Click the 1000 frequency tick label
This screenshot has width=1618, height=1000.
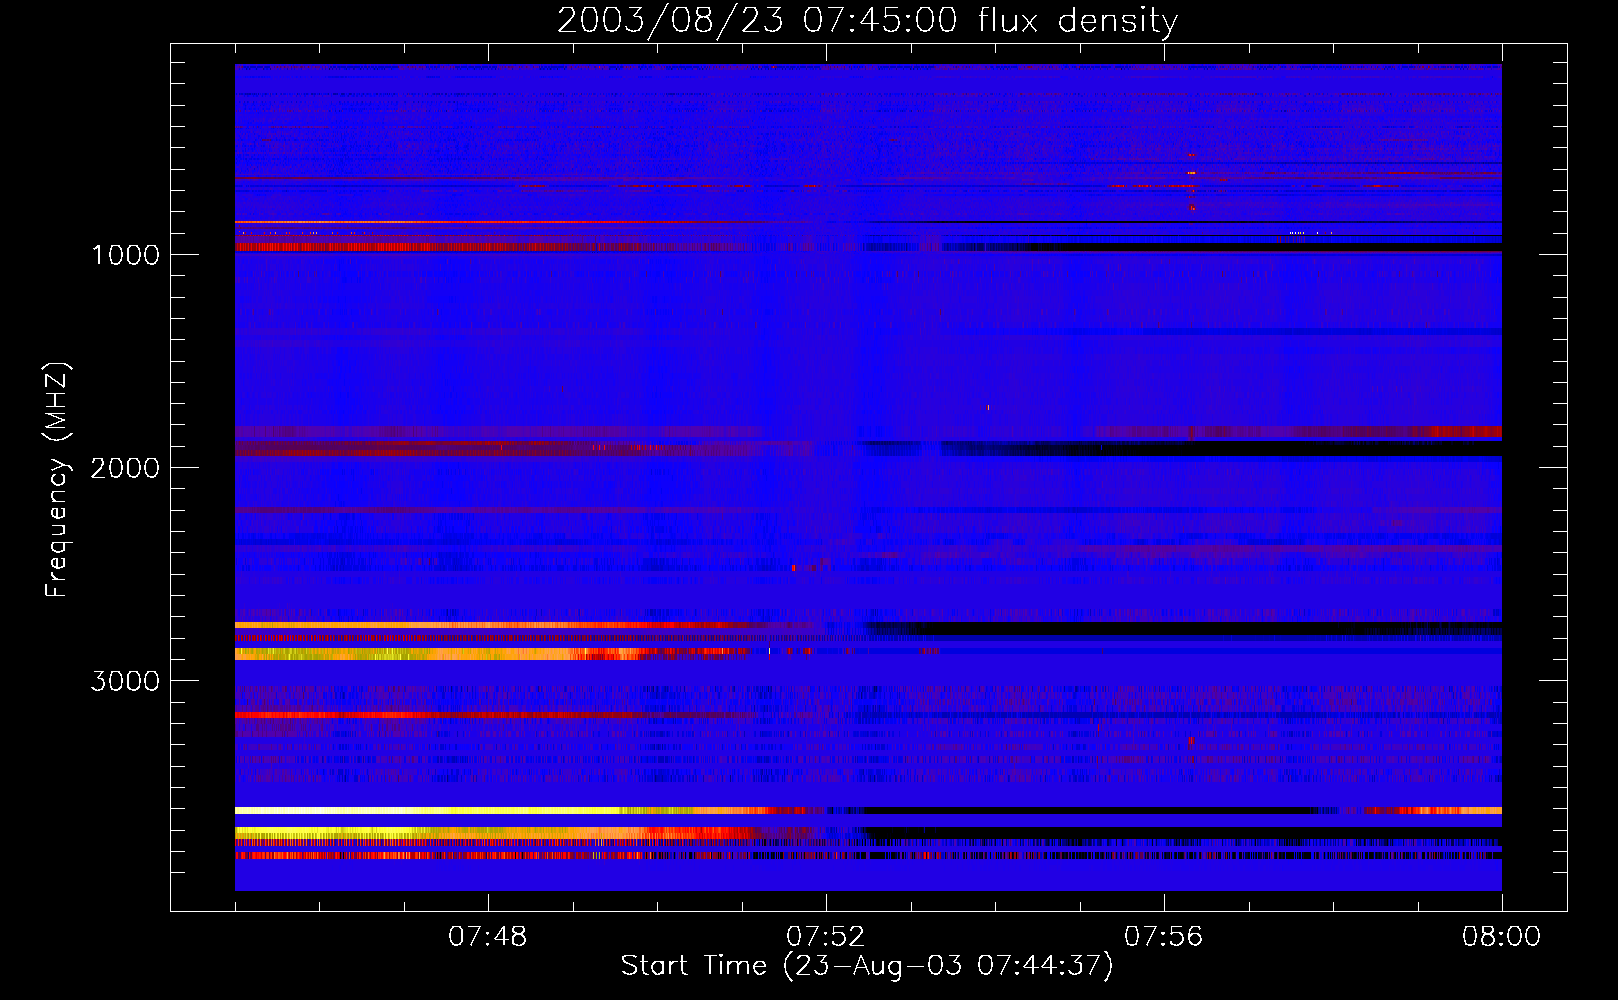click(x=125, y=255)
